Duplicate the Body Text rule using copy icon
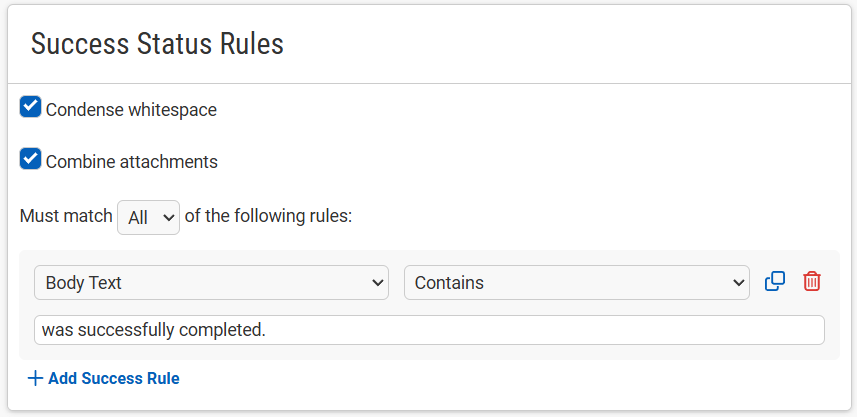Screen dimensions: 857x417 click(x=774, y=281)
